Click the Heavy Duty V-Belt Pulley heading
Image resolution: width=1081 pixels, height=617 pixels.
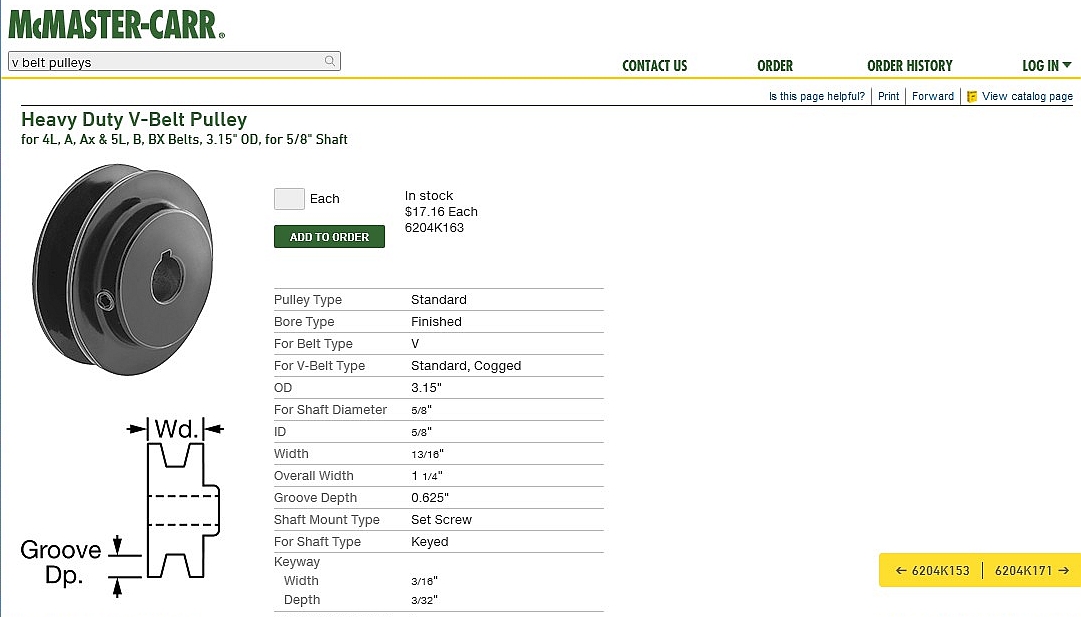(x=134, y=119)
